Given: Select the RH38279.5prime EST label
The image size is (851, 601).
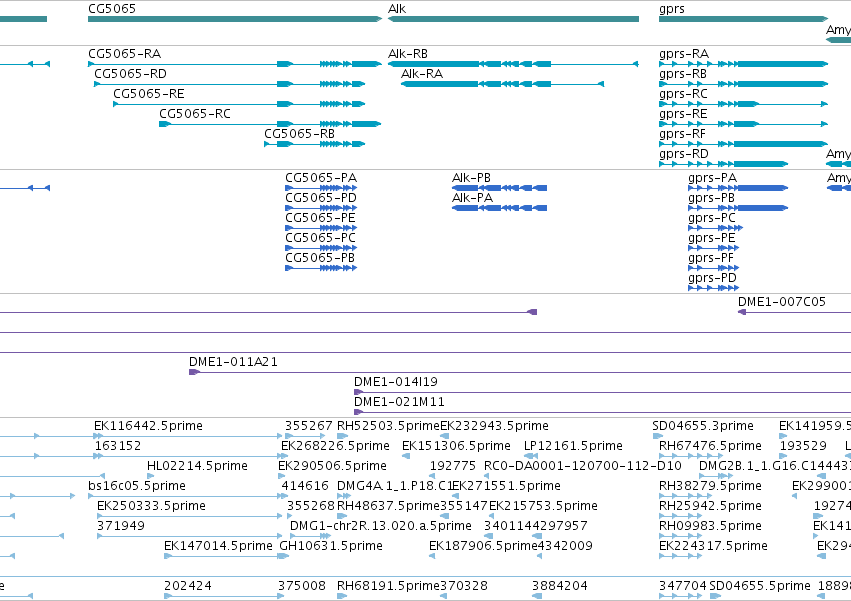Looking at the screenshot, I should [x=710, y=486].
